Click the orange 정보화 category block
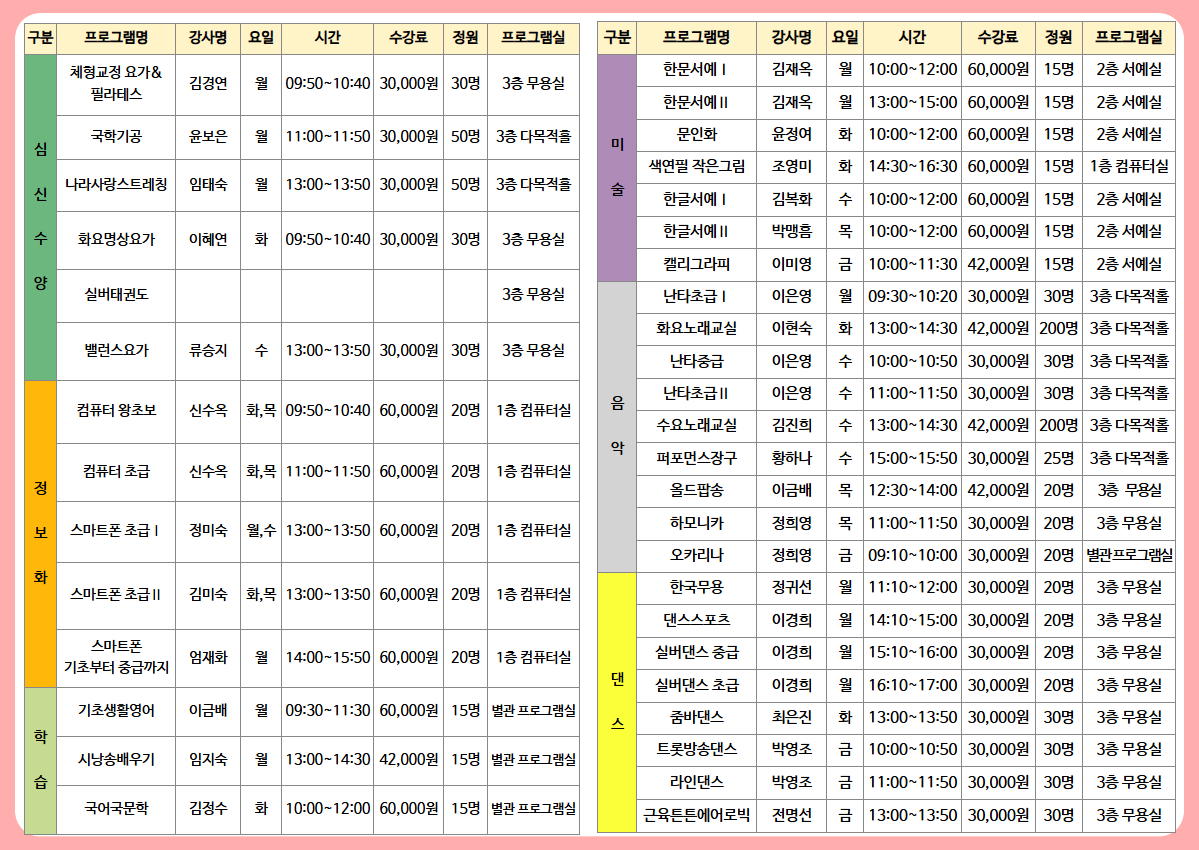This screenshot has width=1199, height=850. (40, 533)
